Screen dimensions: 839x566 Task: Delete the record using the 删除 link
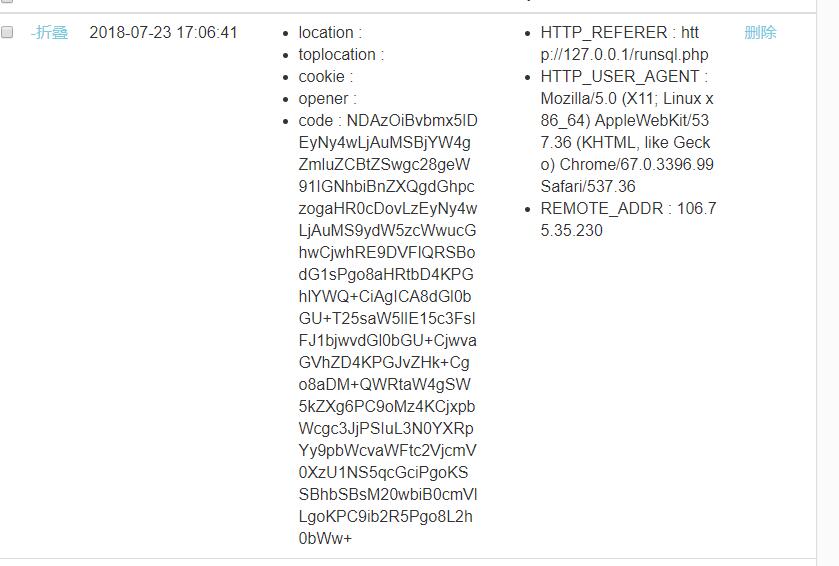point(760,33)
